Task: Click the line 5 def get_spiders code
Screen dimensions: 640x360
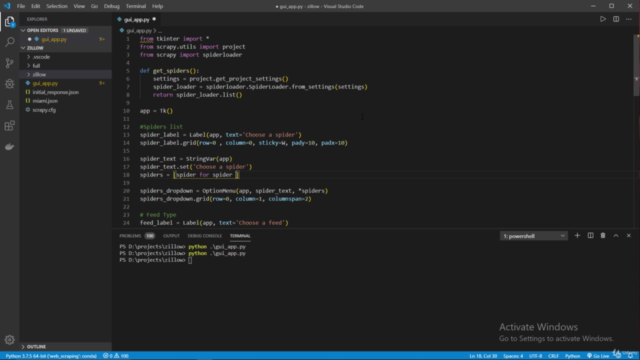Action: click(169, 71)
